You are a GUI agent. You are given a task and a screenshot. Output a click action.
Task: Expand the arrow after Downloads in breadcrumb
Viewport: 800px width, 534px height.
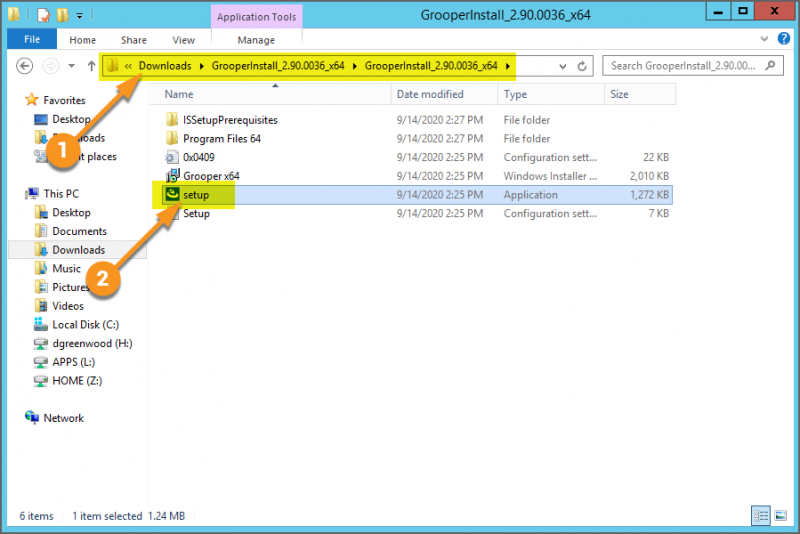(x=202, y=66)
